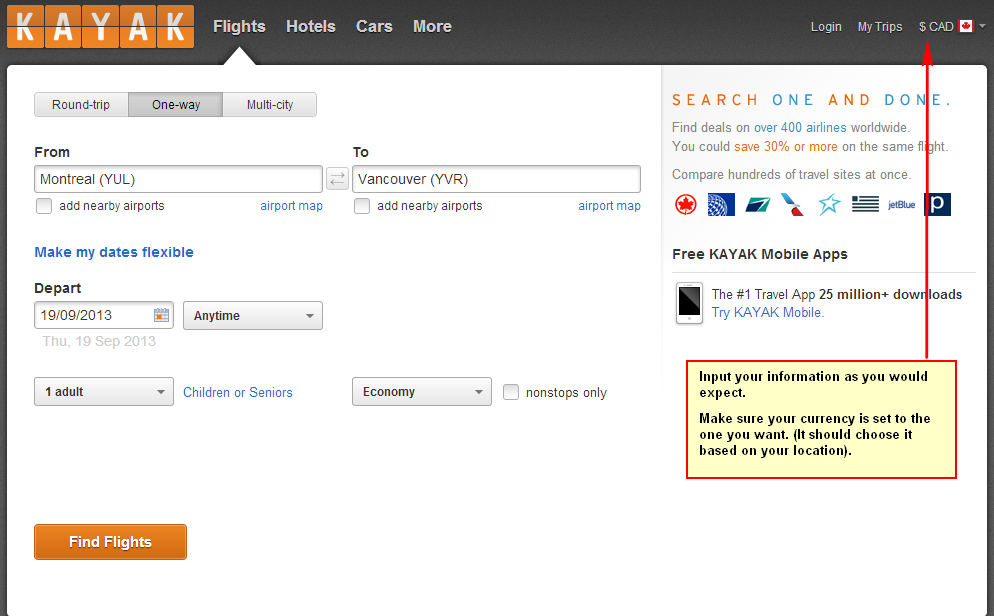This screenshot has width=994, height=616.
Task: Enable add nearby airports under From
Action: tap(44, 206)
